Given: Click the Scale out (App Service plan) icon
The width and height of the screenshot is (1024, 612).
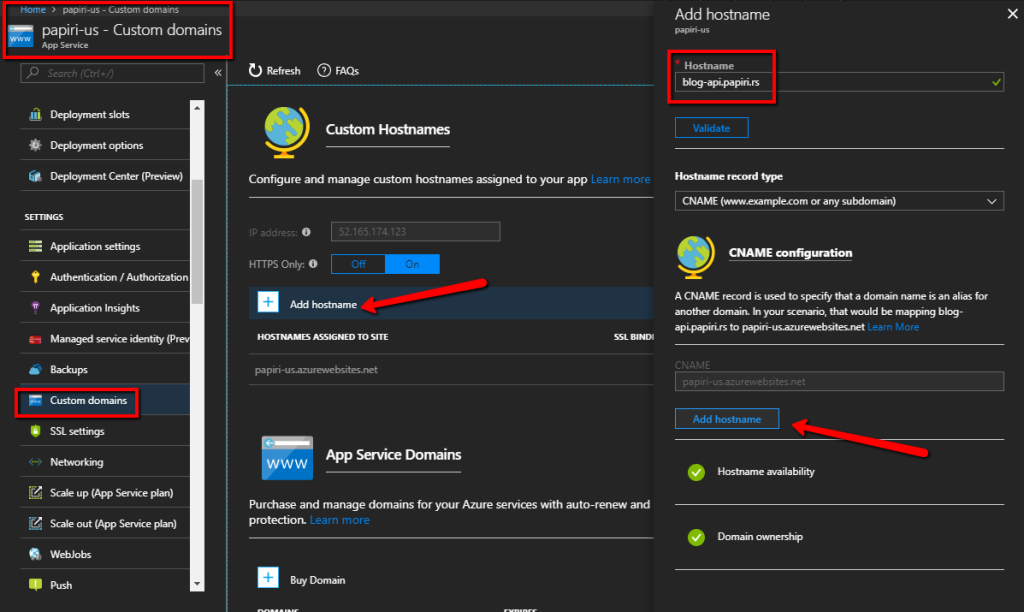Looking at the screenshot, I should [x=35, y=523].
